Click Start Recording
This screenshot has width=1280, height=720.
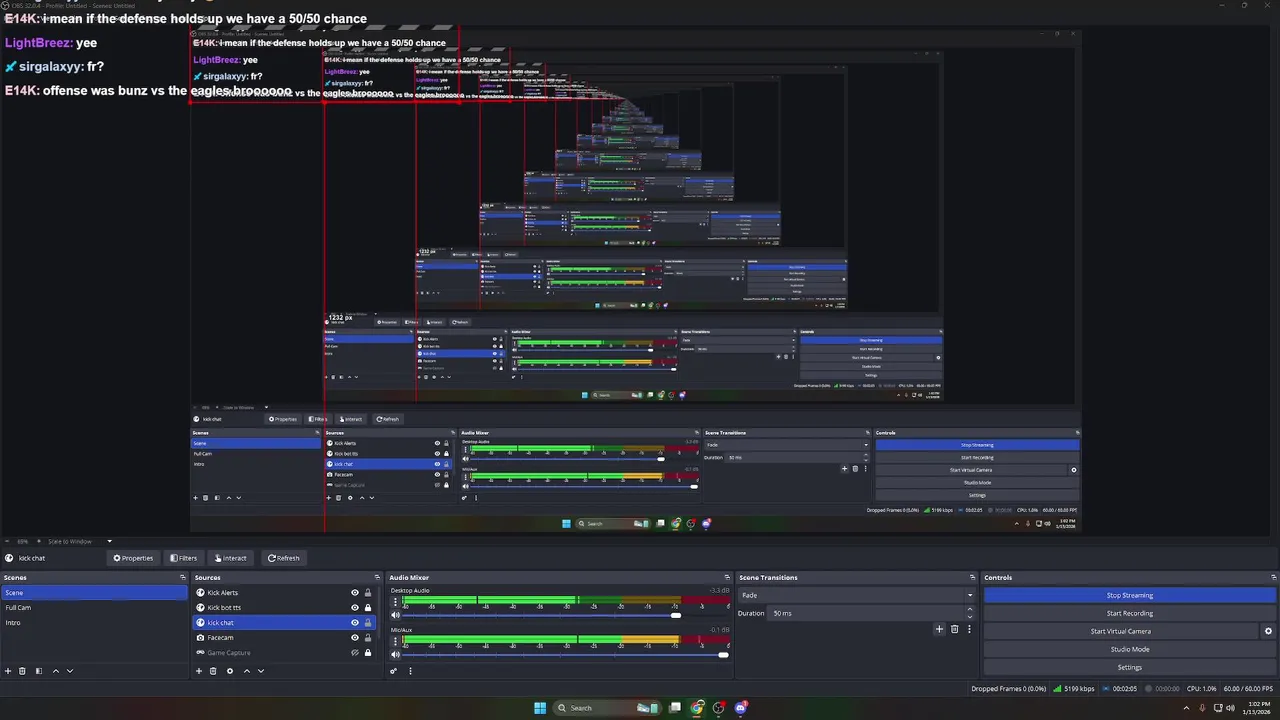click(x=1130, y=613)
